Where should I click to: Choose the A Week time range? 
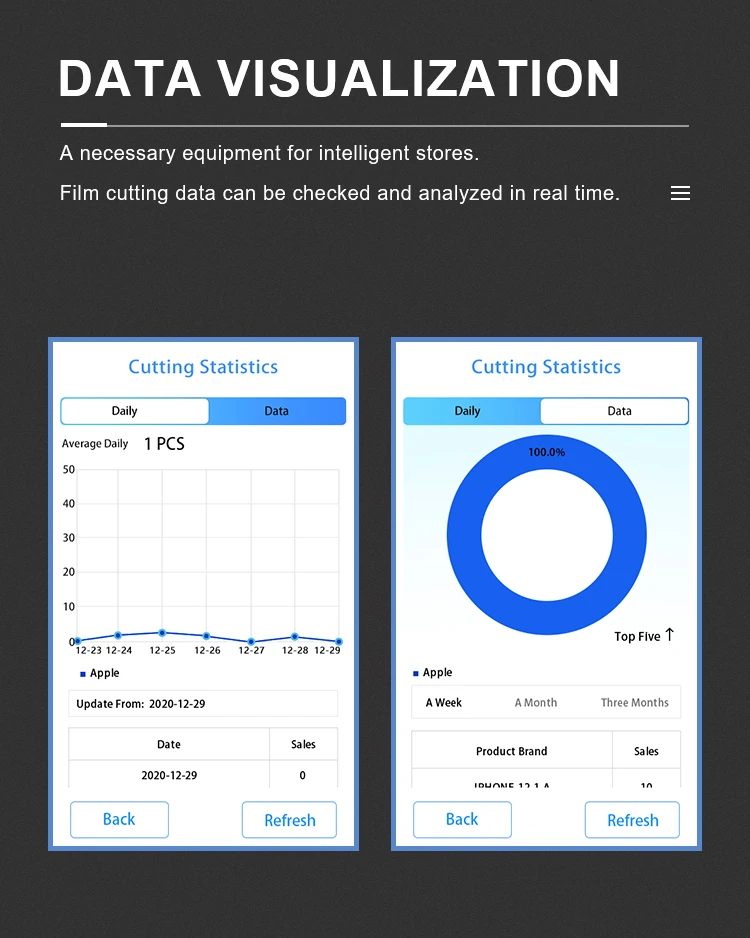click(x=444, y=702)
